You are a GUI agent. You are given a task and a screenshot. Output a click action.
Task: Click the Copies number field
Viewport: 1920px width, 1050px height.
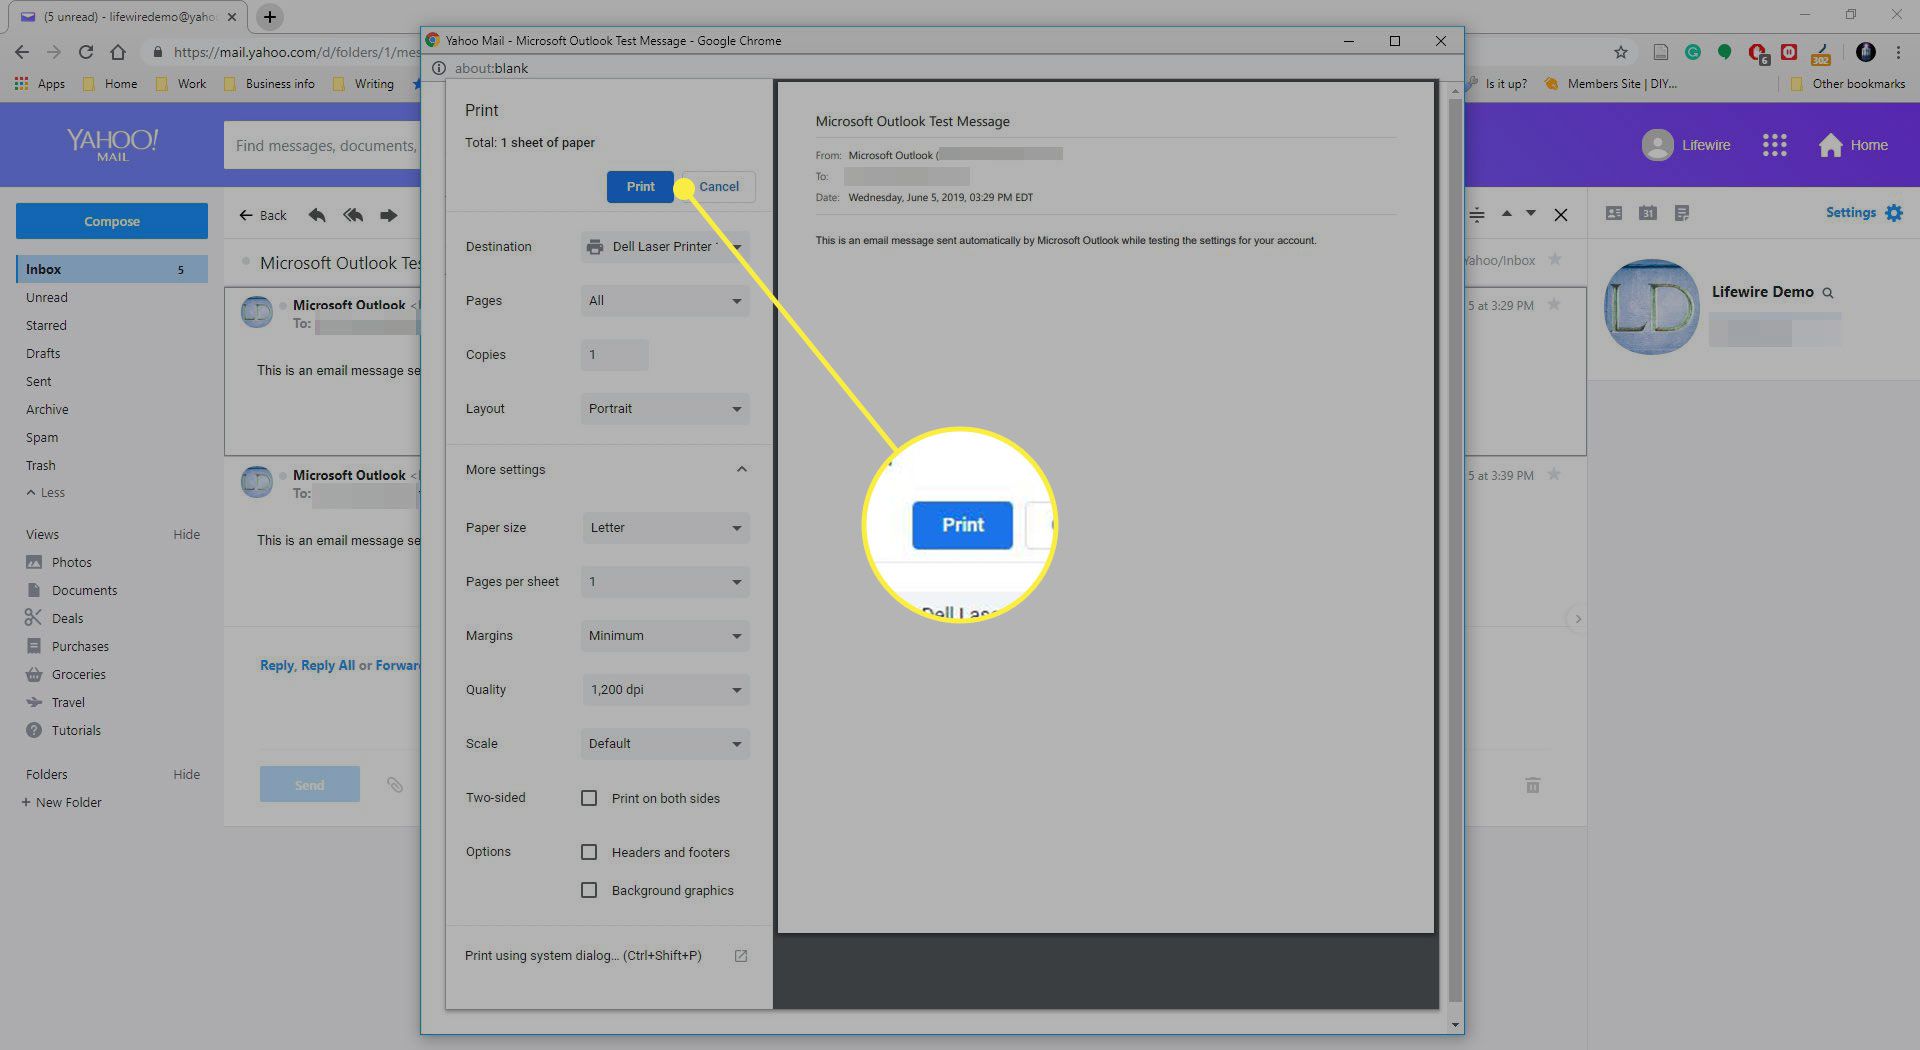coord(615,355)
